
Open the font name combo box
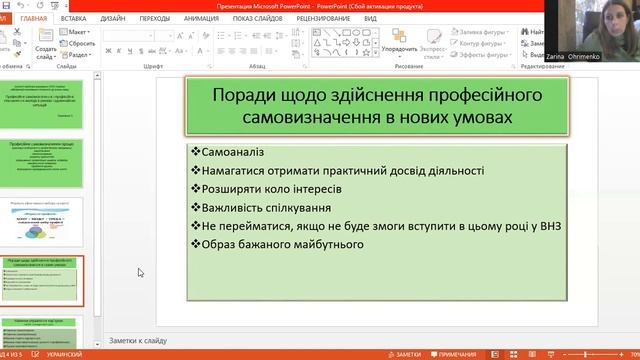coord(129,36)
